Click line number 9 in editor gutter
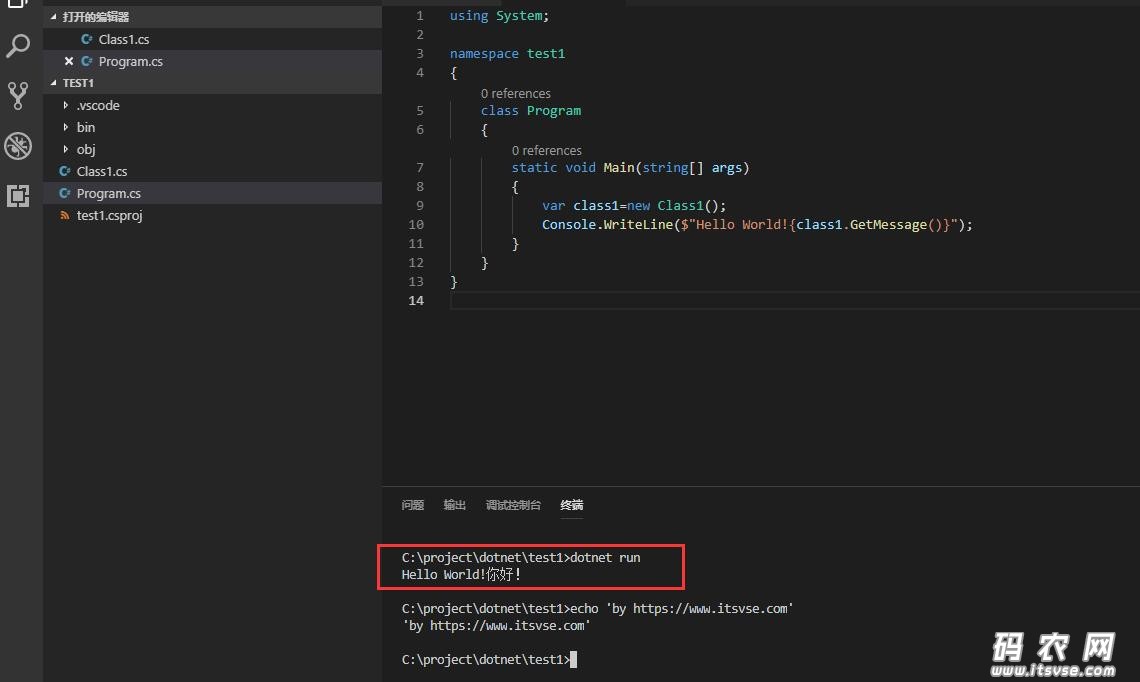The width and height of the screenshot is (1140, 682). 420,206
